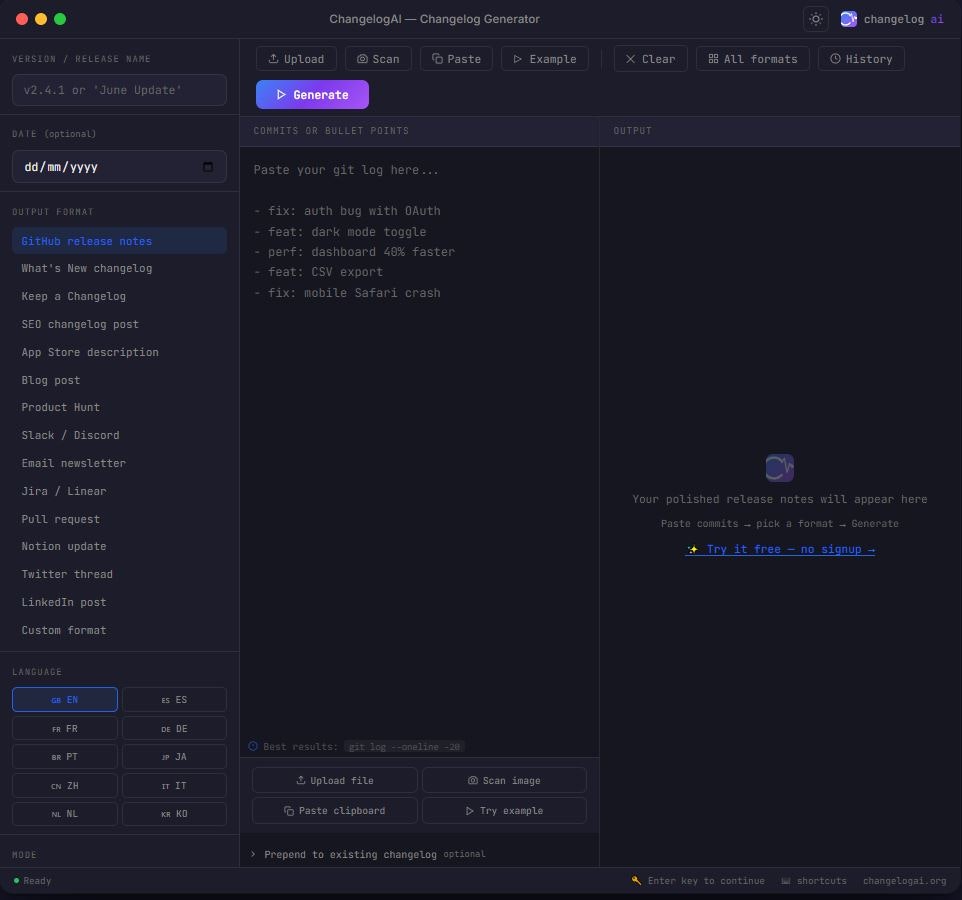Open the calendar picker icon in date field
Image resolution: width=962 pixels, height=900 pixels.
pyautogui.click(x=208, y=167)
